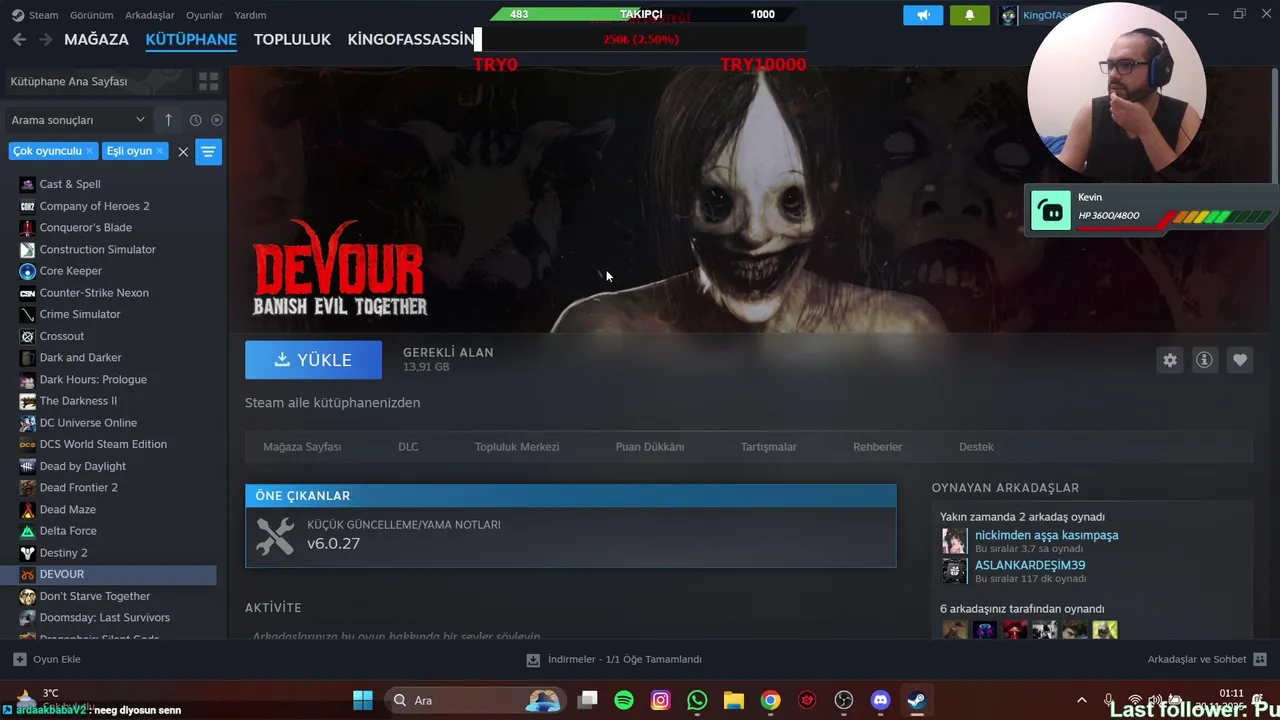
Task: Switch to the MAĞAZA tab
Action: (x=96, y=39)
